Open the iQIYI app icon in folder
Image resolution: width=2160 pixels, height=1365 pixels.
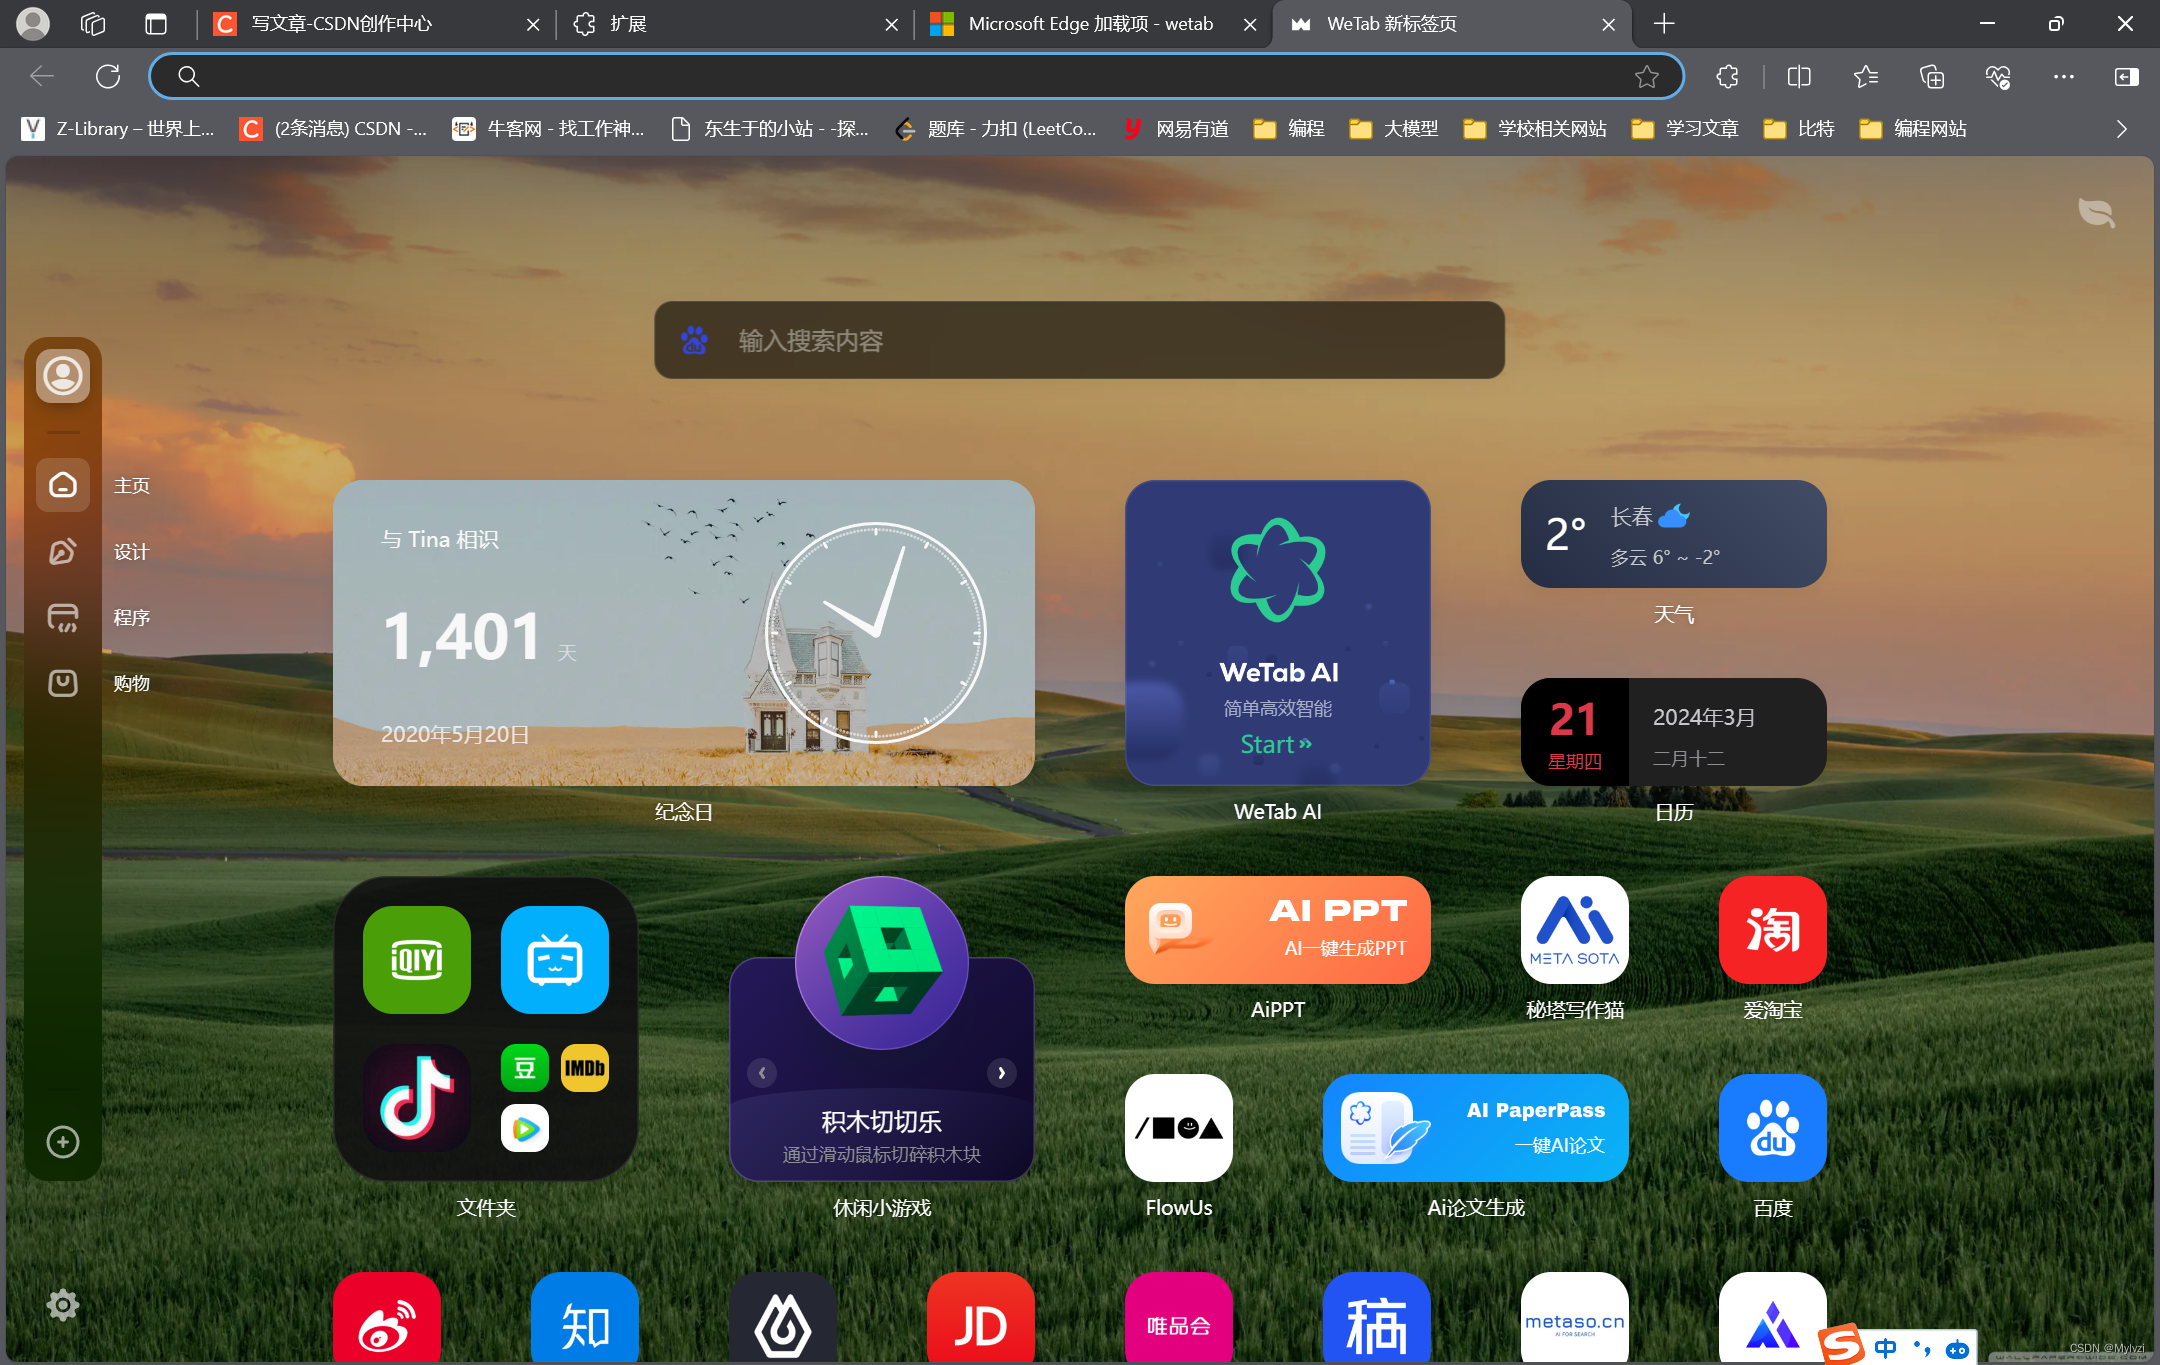[x=416, y=960]
